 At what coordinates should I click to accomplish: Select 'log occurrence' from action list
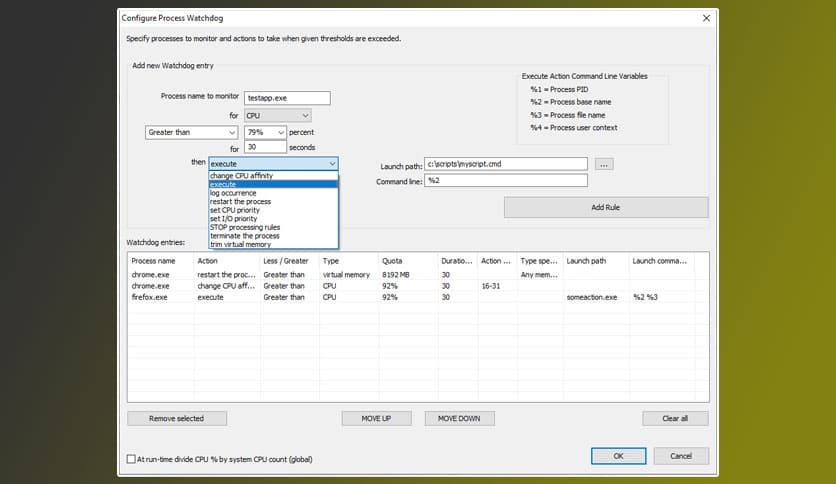coord(273,193)
